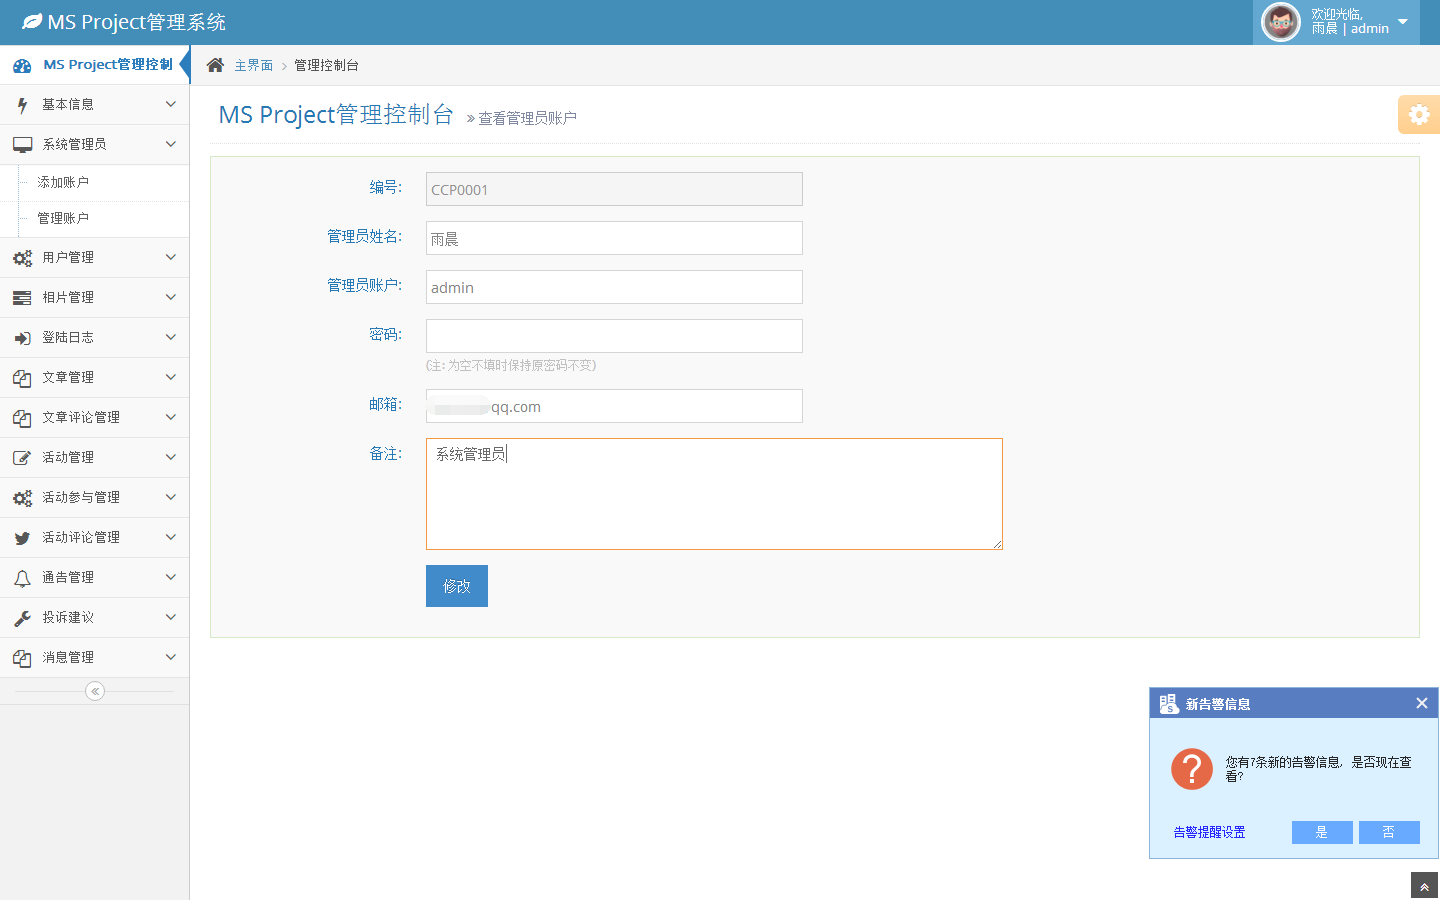Image resolution: width=1440 pixels, height=900 pixels.
Task: Click 是 in the alert popup
Action: pos(1321,832)
